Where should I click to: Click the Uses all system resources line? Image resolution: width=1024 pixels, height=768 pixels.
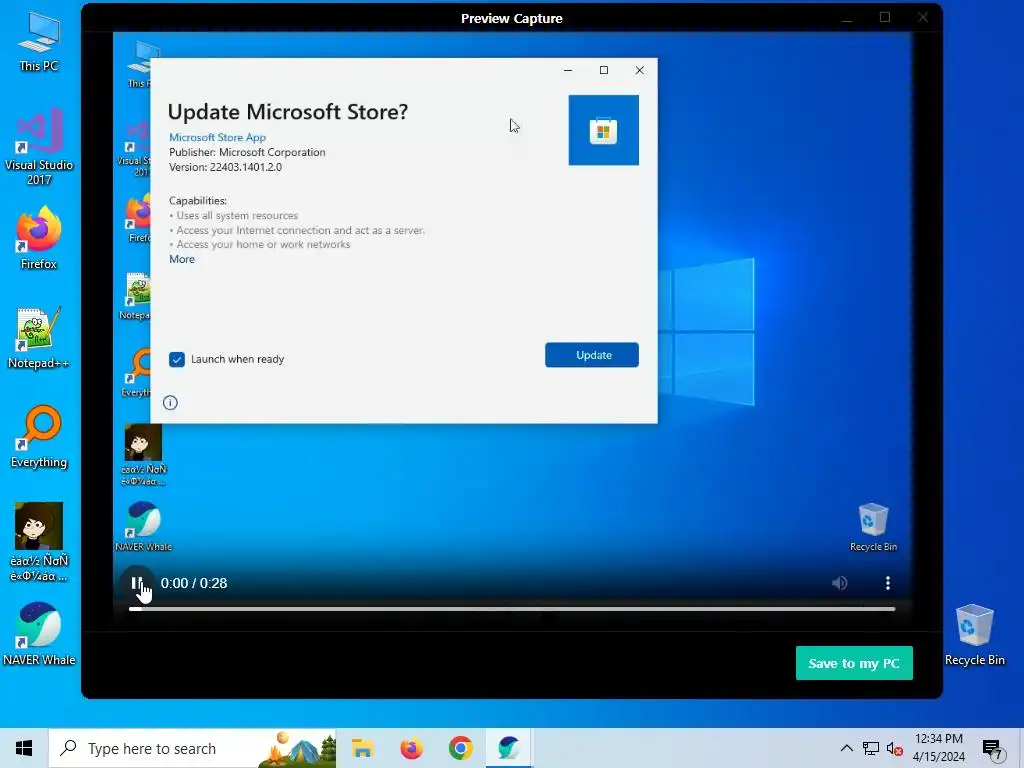[x=233, y=216]
